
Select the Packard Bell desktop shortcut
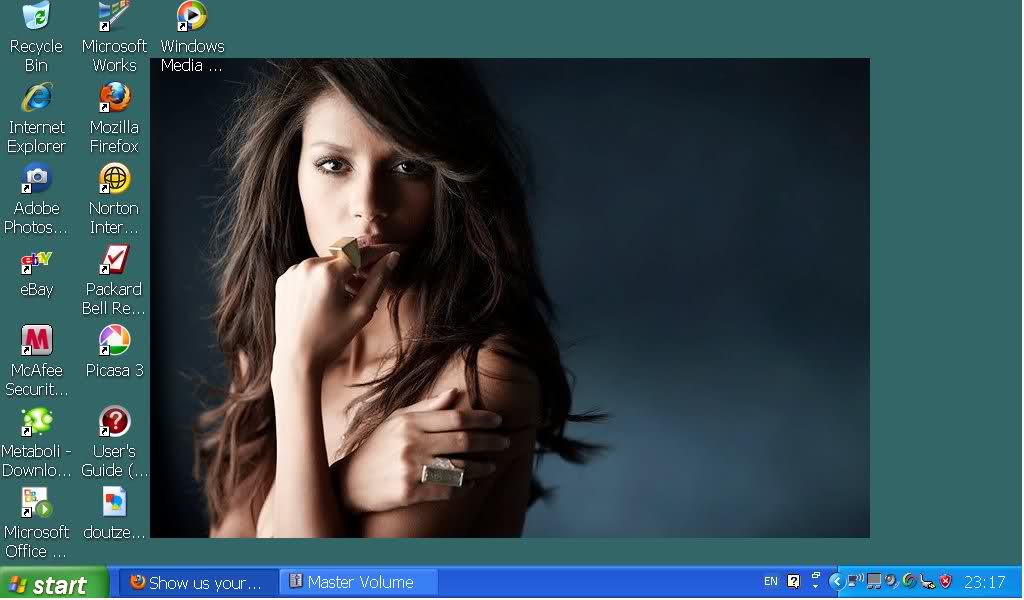pos(114,260)
